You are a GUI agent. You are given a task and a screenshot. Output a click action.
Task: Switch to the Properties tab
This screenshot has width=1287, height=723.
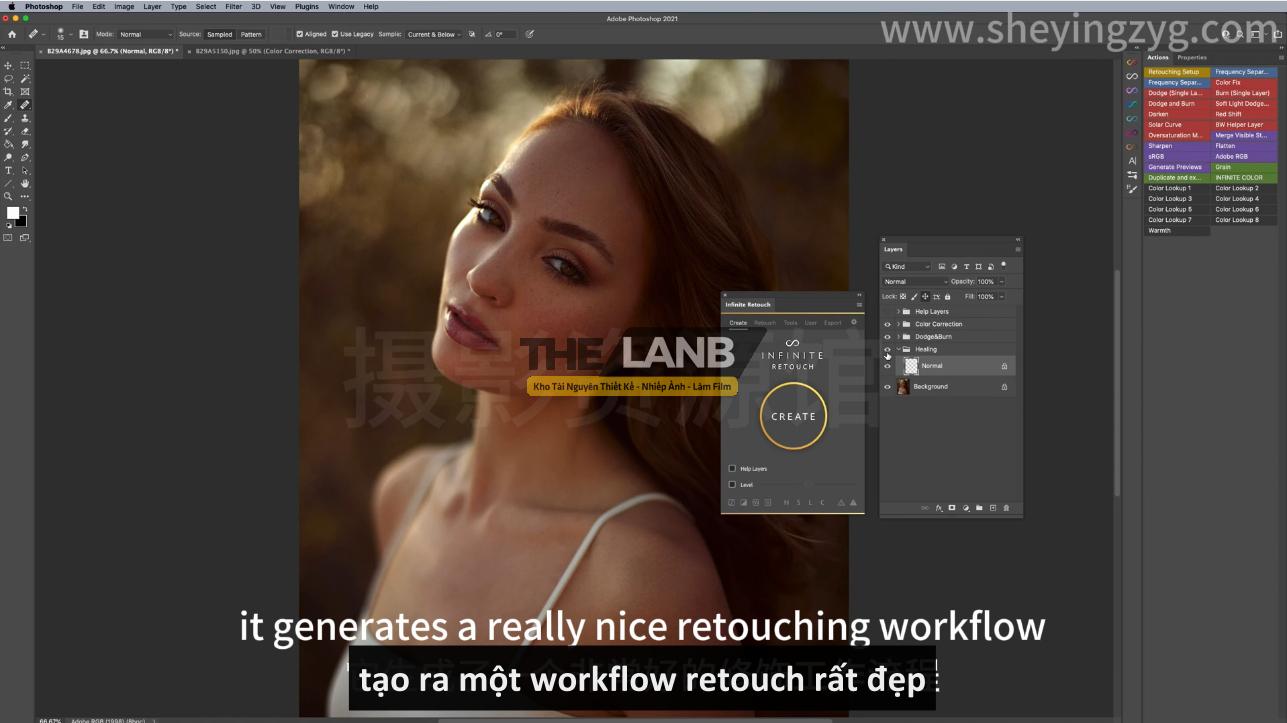1192,58
